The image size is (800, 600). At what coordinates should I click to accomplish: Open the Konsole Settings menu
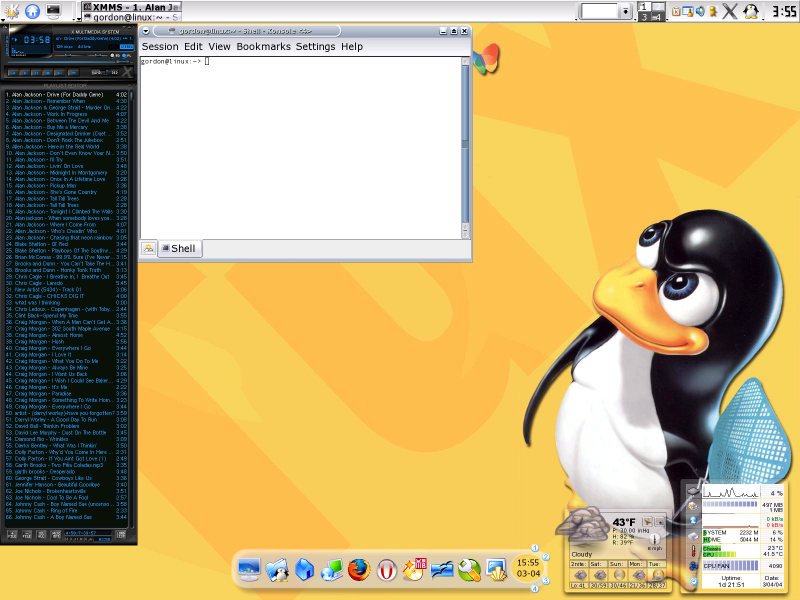[315, 46]
